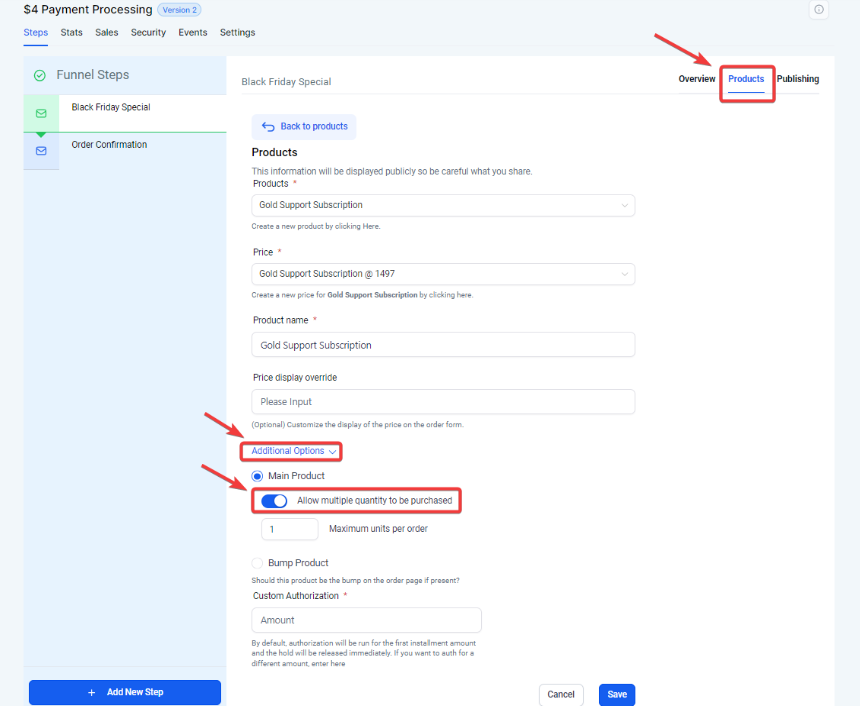The image size is (860, 723).
Task: Click the Custom Authorization Amount field
Action: (366, 620)
